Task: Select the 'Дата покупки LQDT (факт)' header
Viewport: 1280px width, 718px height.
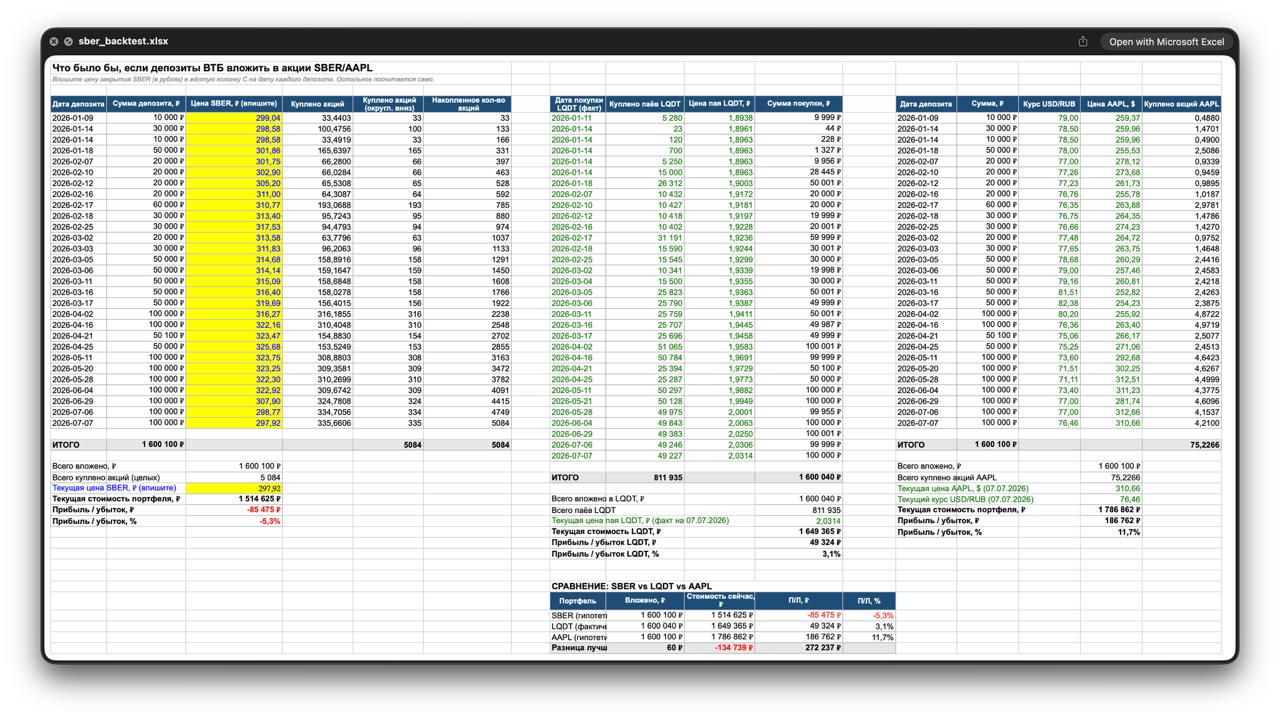Action: click(x=577, y=104)
